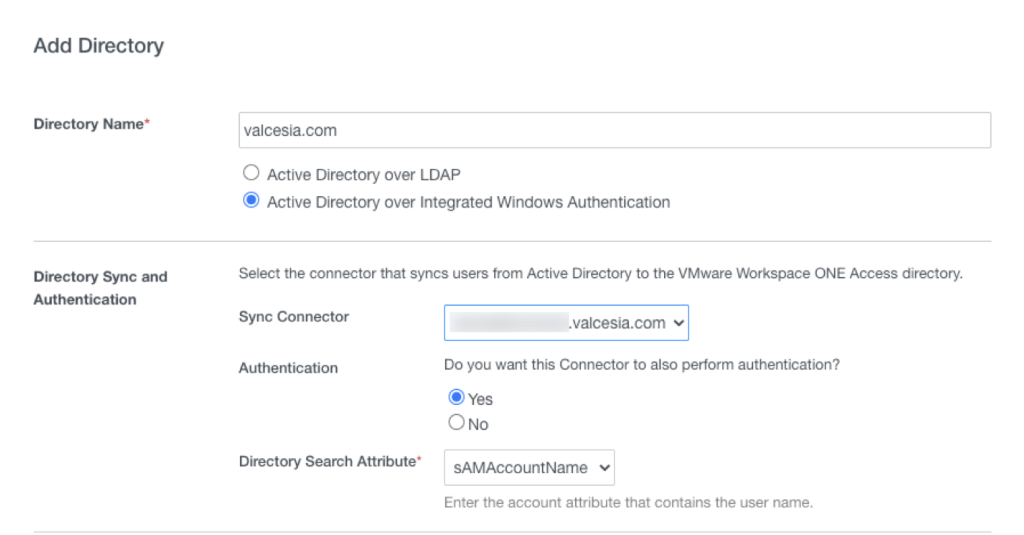Select the Active Directory over LDAP radio button
This screenshot has width=1024, height=535.
[251, 173]
